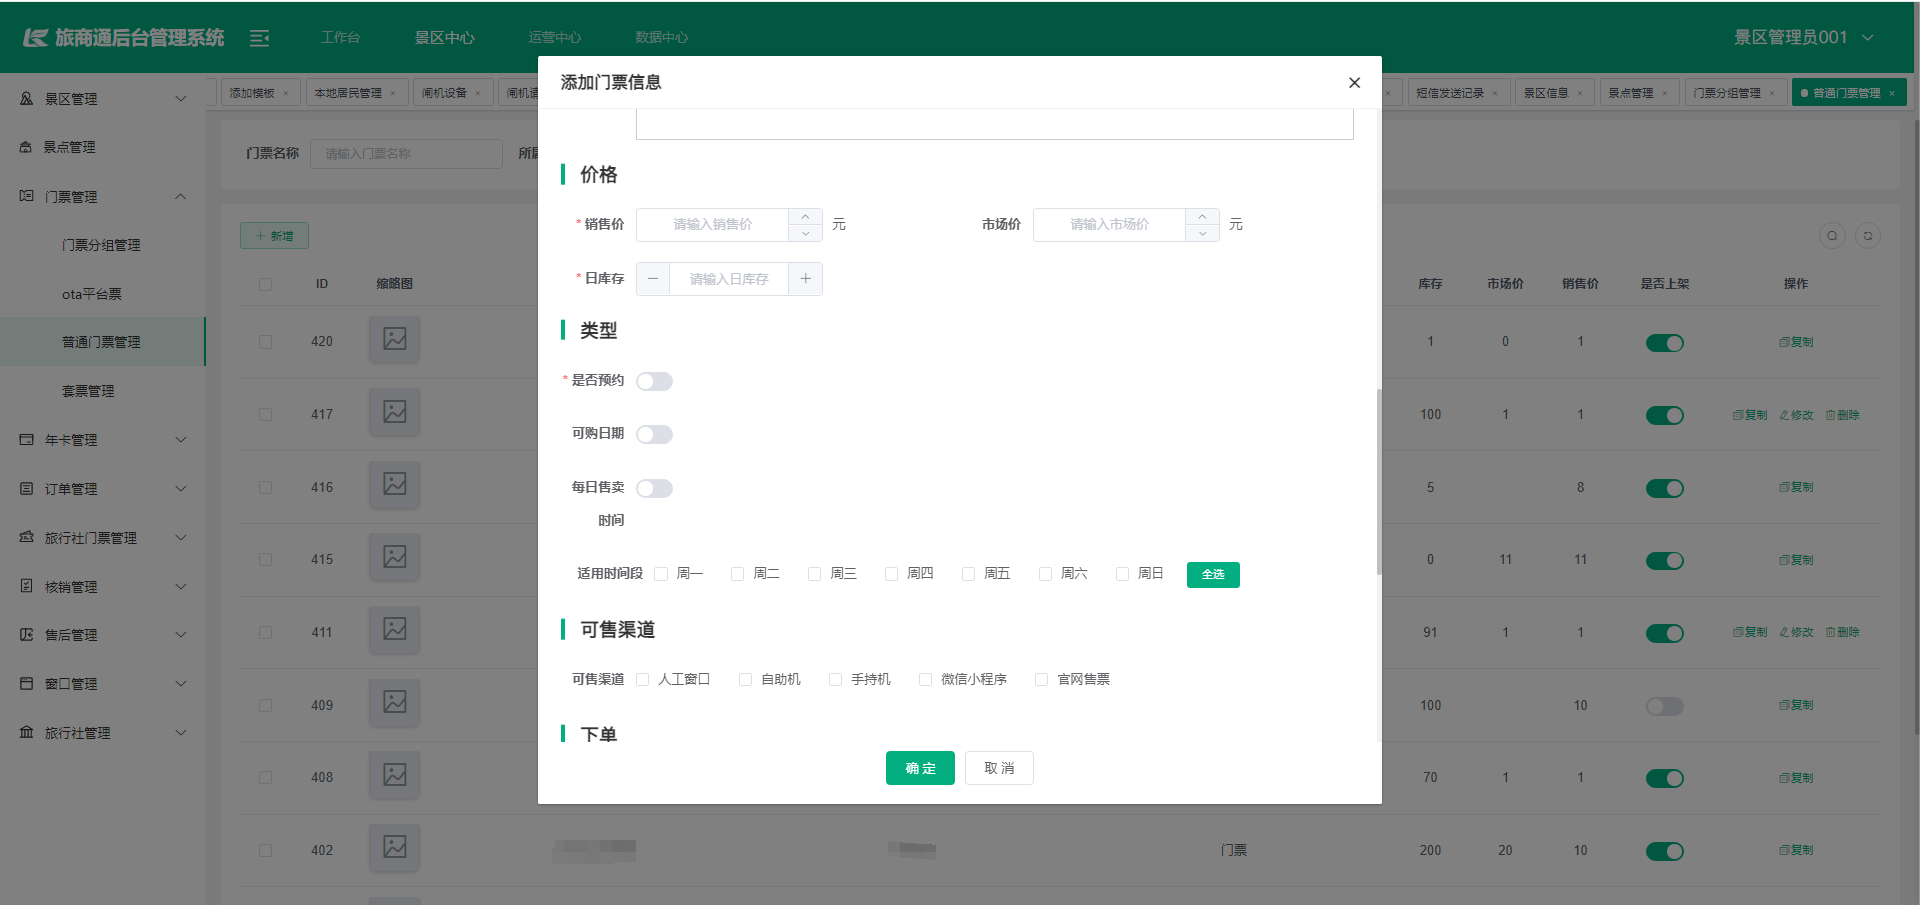Click the 全选 select-all button
The height and width of the screenshot is (905, 1920).
(x=1212, y=575)
